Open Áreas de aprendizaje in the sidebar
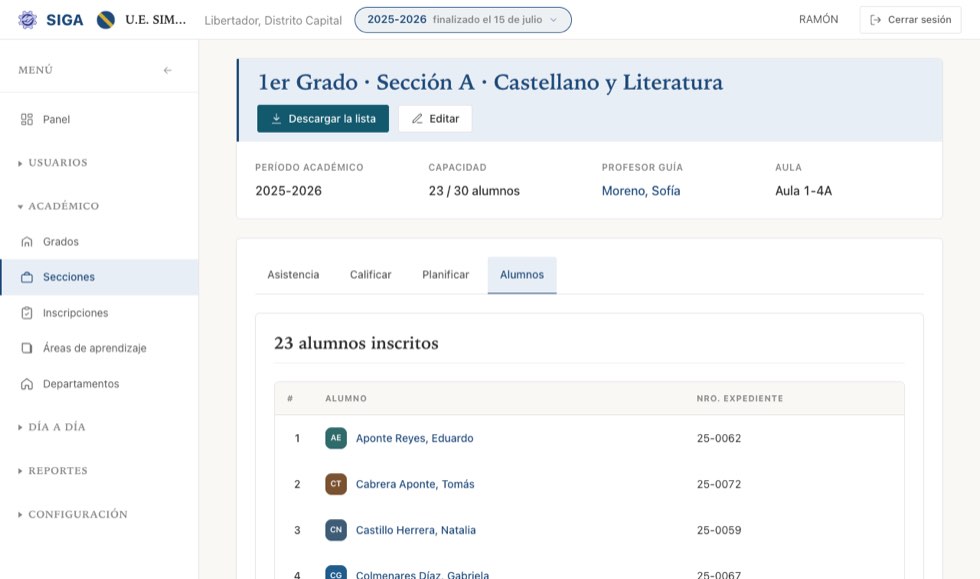Viewport: 980px width, 579px height. point(99,348)
